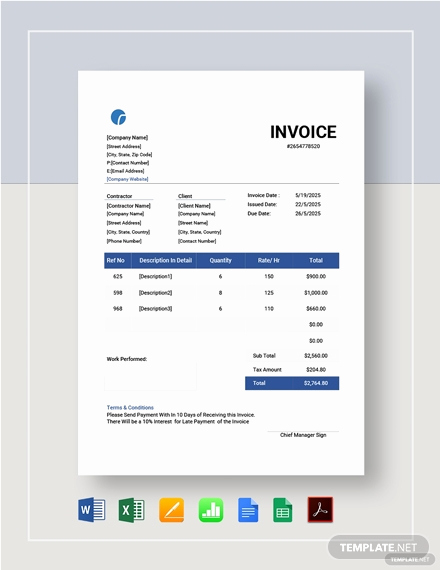This screenshot has width=440, height=570.
Task: Click the [Phone Number] placeholder
Action: click(124, 241)
